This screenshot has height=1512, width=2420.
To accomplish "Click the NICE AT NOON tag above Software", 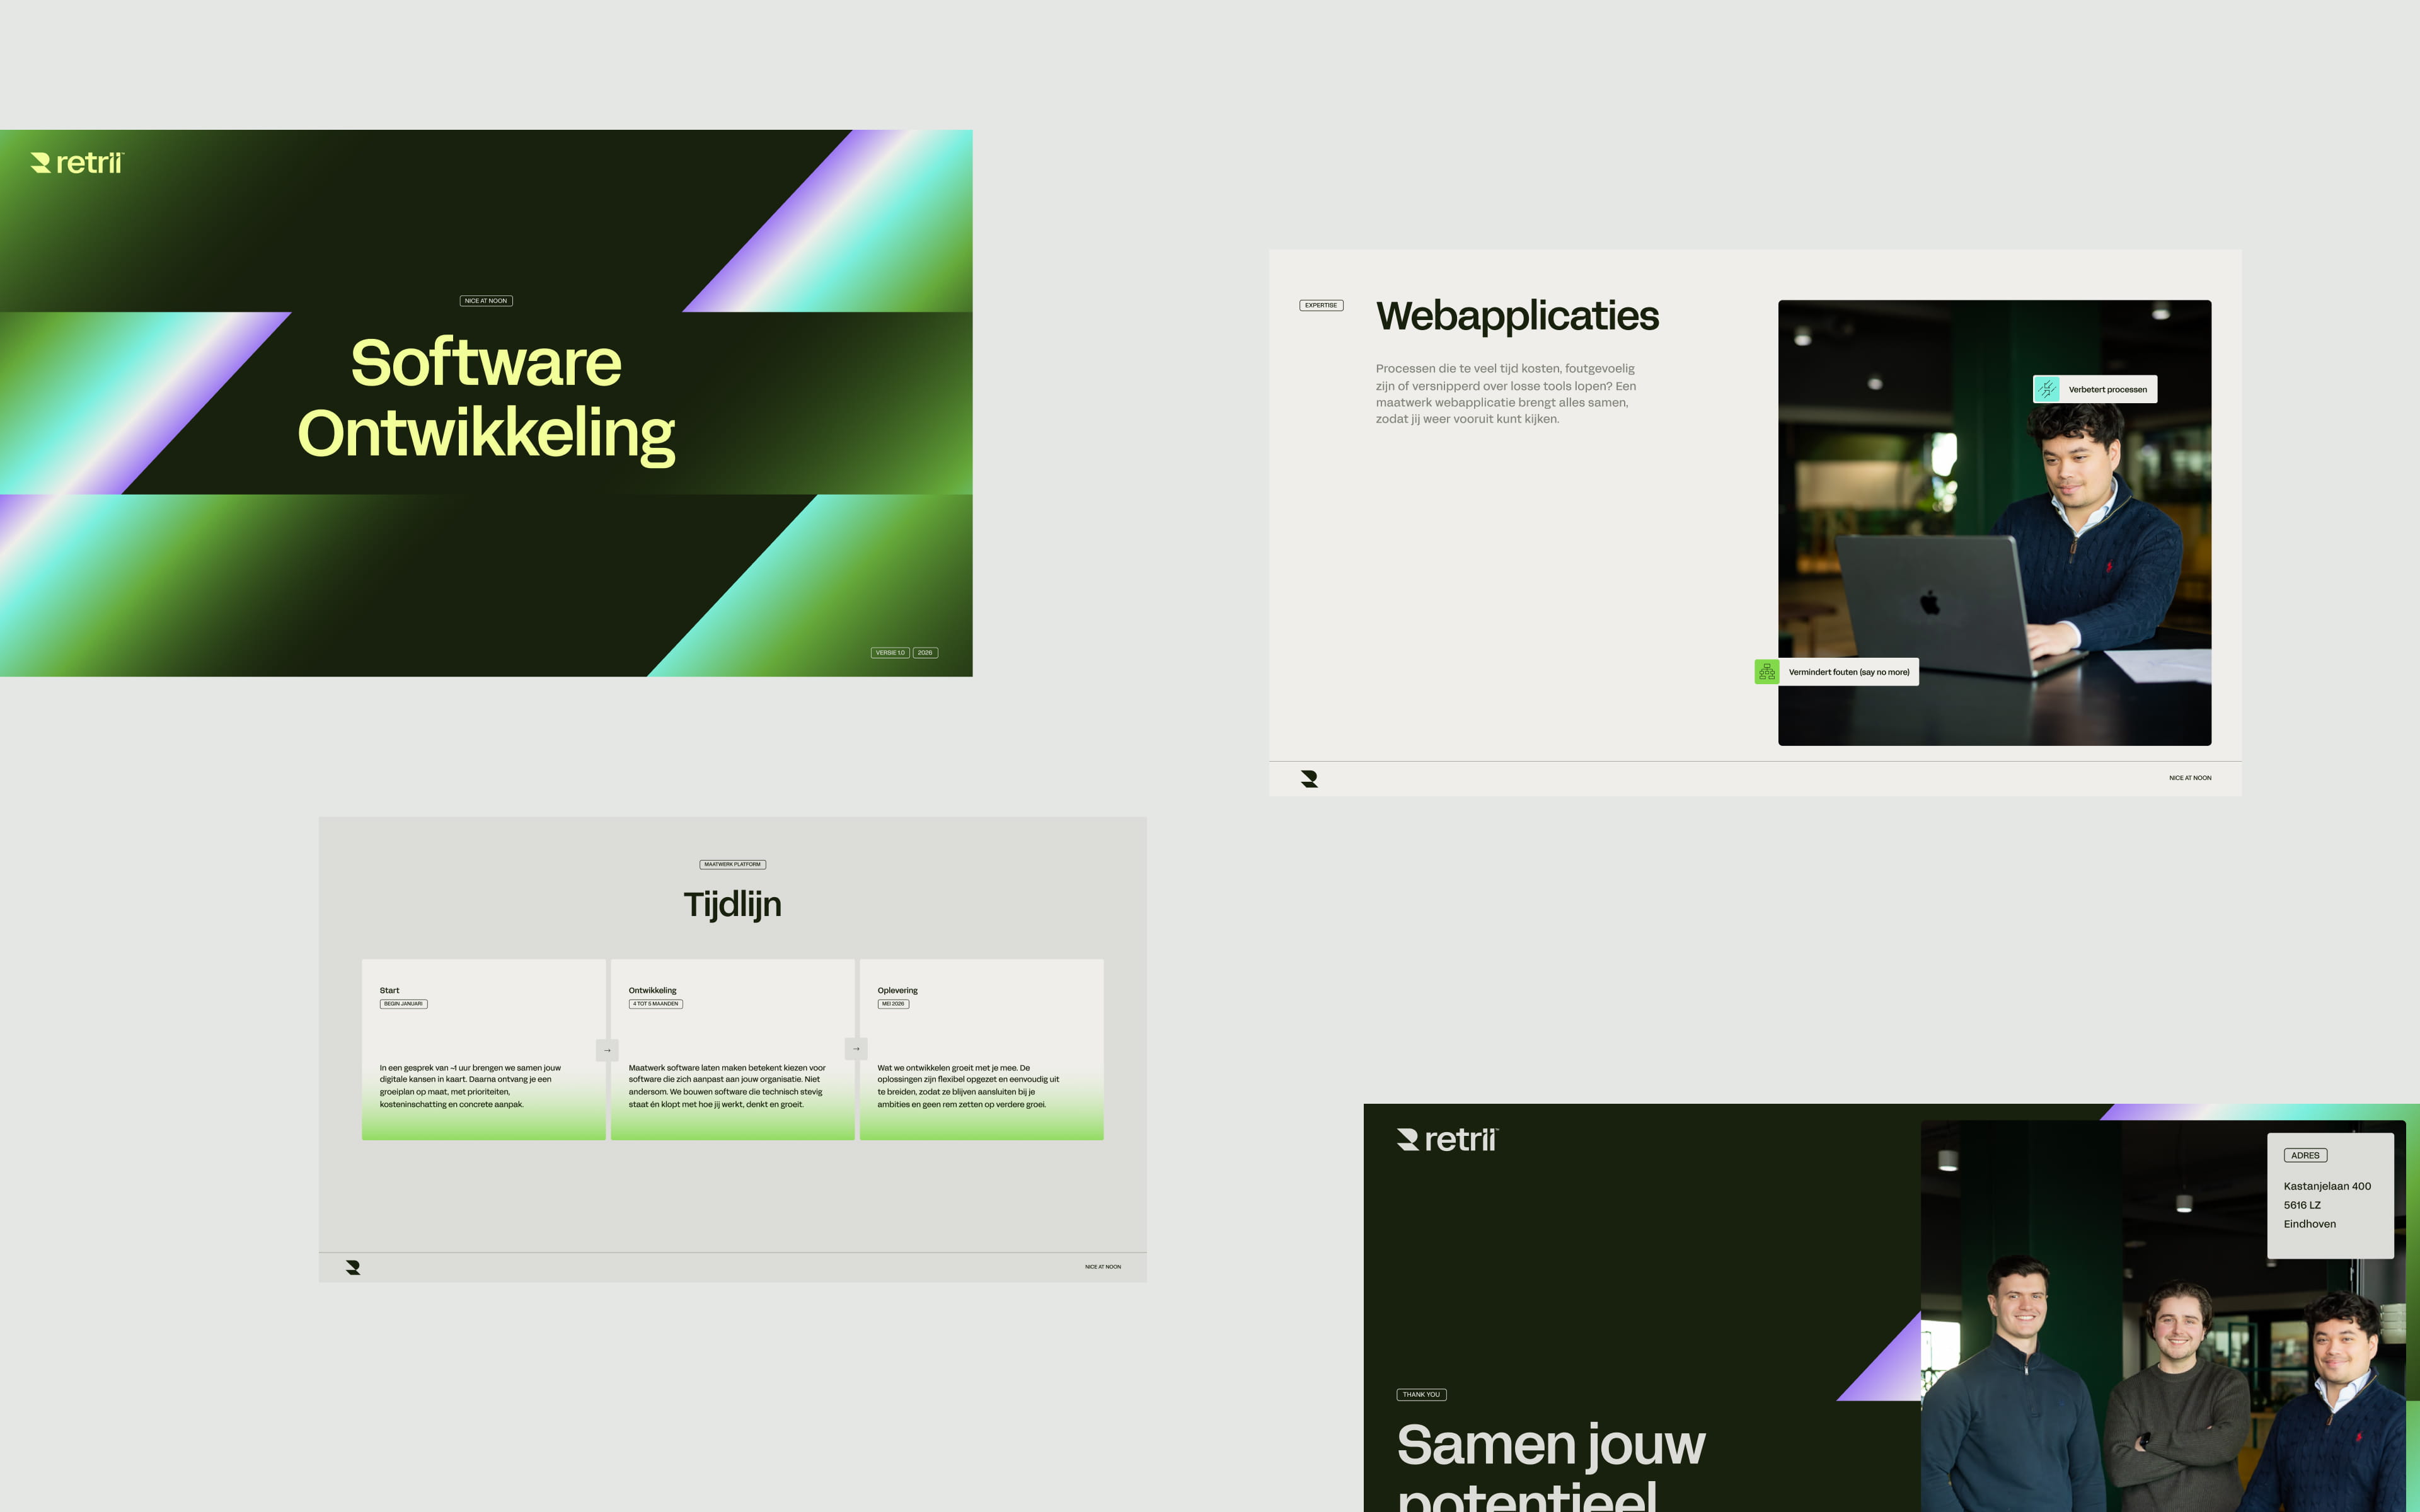I will click(486, 301).
